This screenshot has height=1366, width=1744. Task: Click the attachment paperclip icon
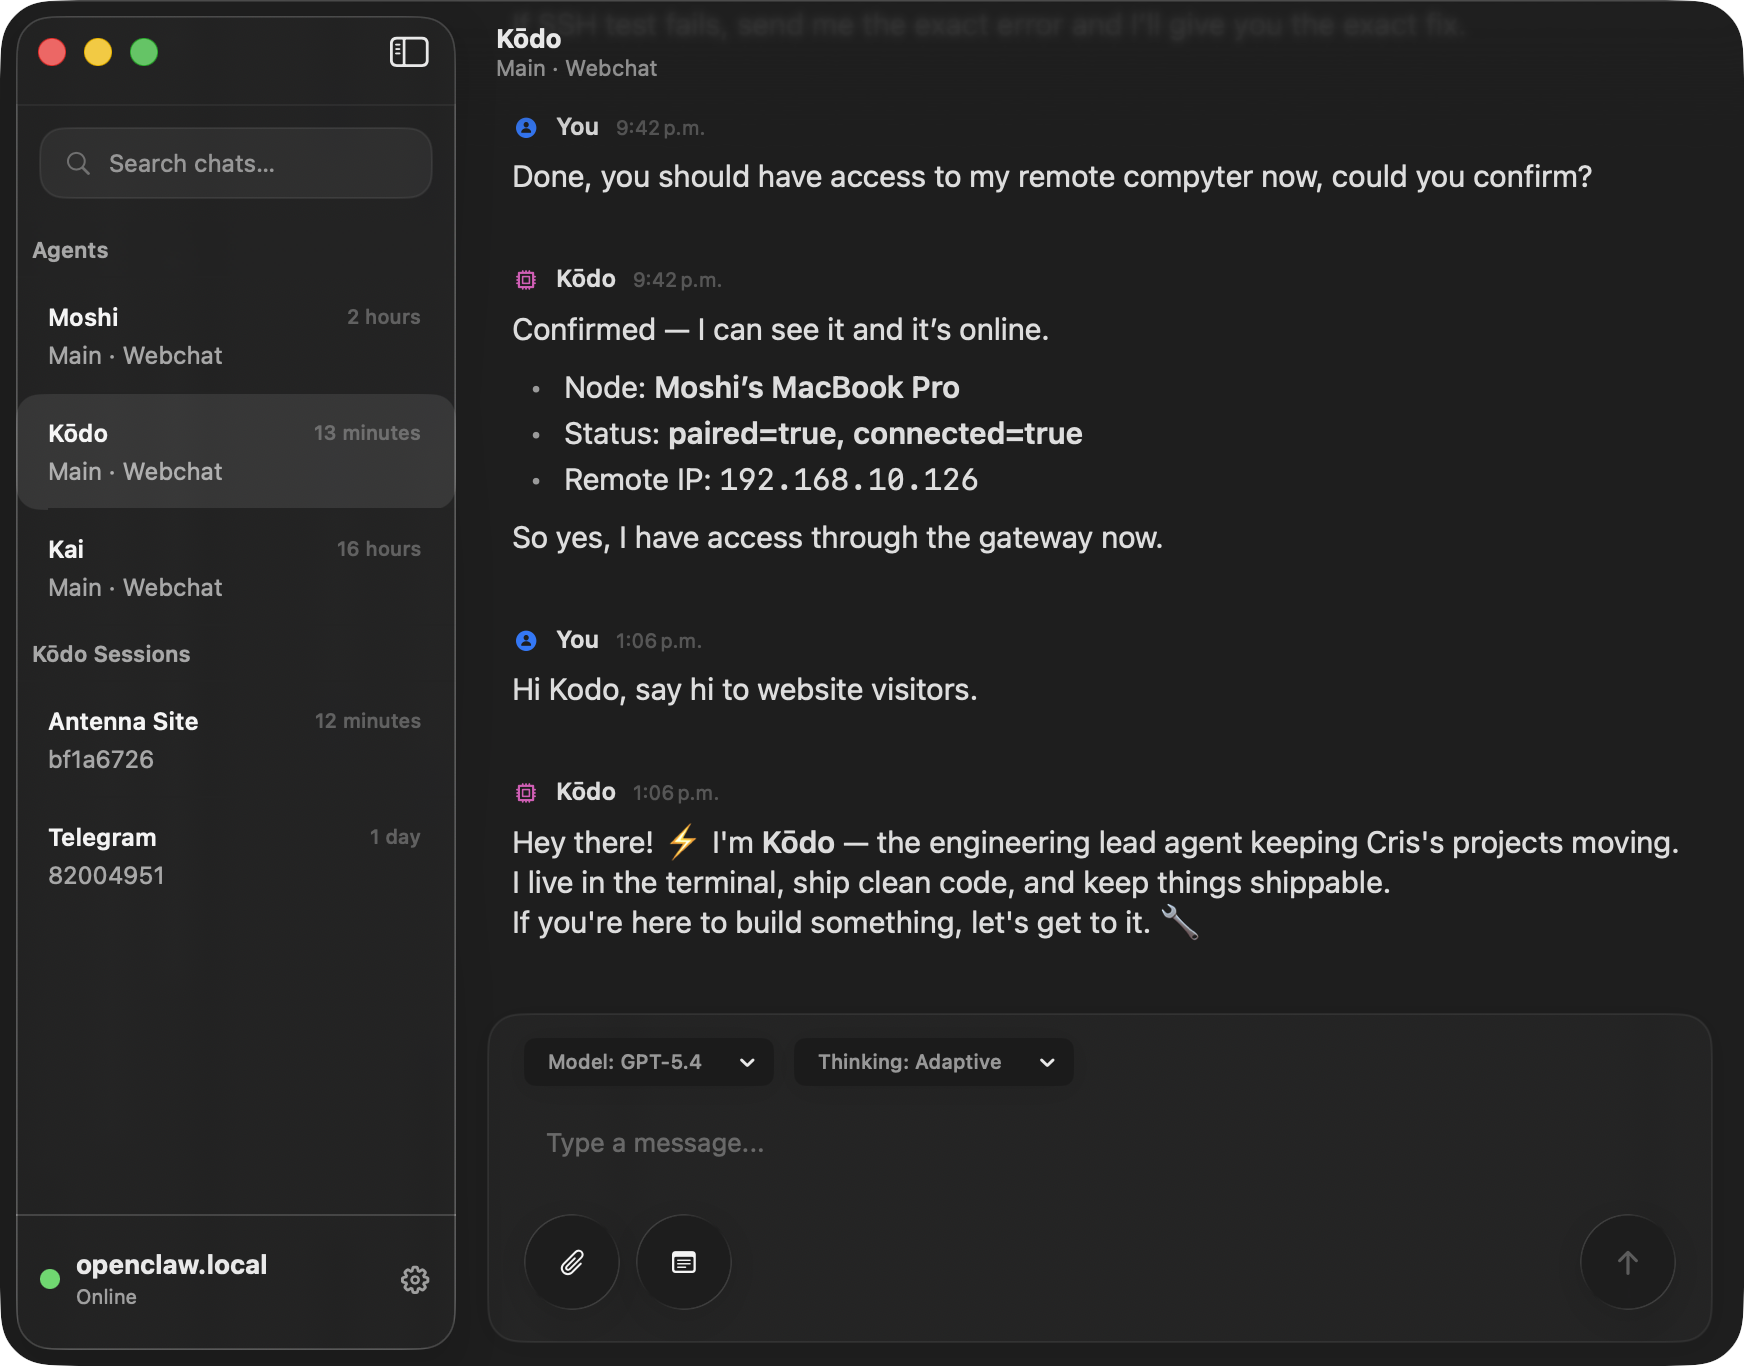coord(571,1262)
